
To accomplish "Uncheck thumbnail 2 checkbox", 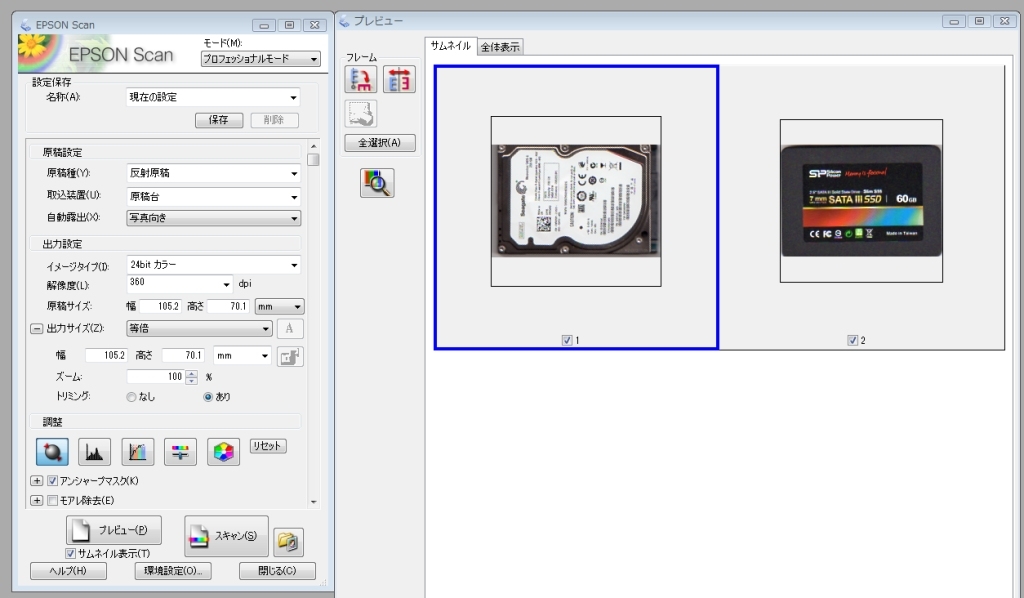I will tap(852, 340).
